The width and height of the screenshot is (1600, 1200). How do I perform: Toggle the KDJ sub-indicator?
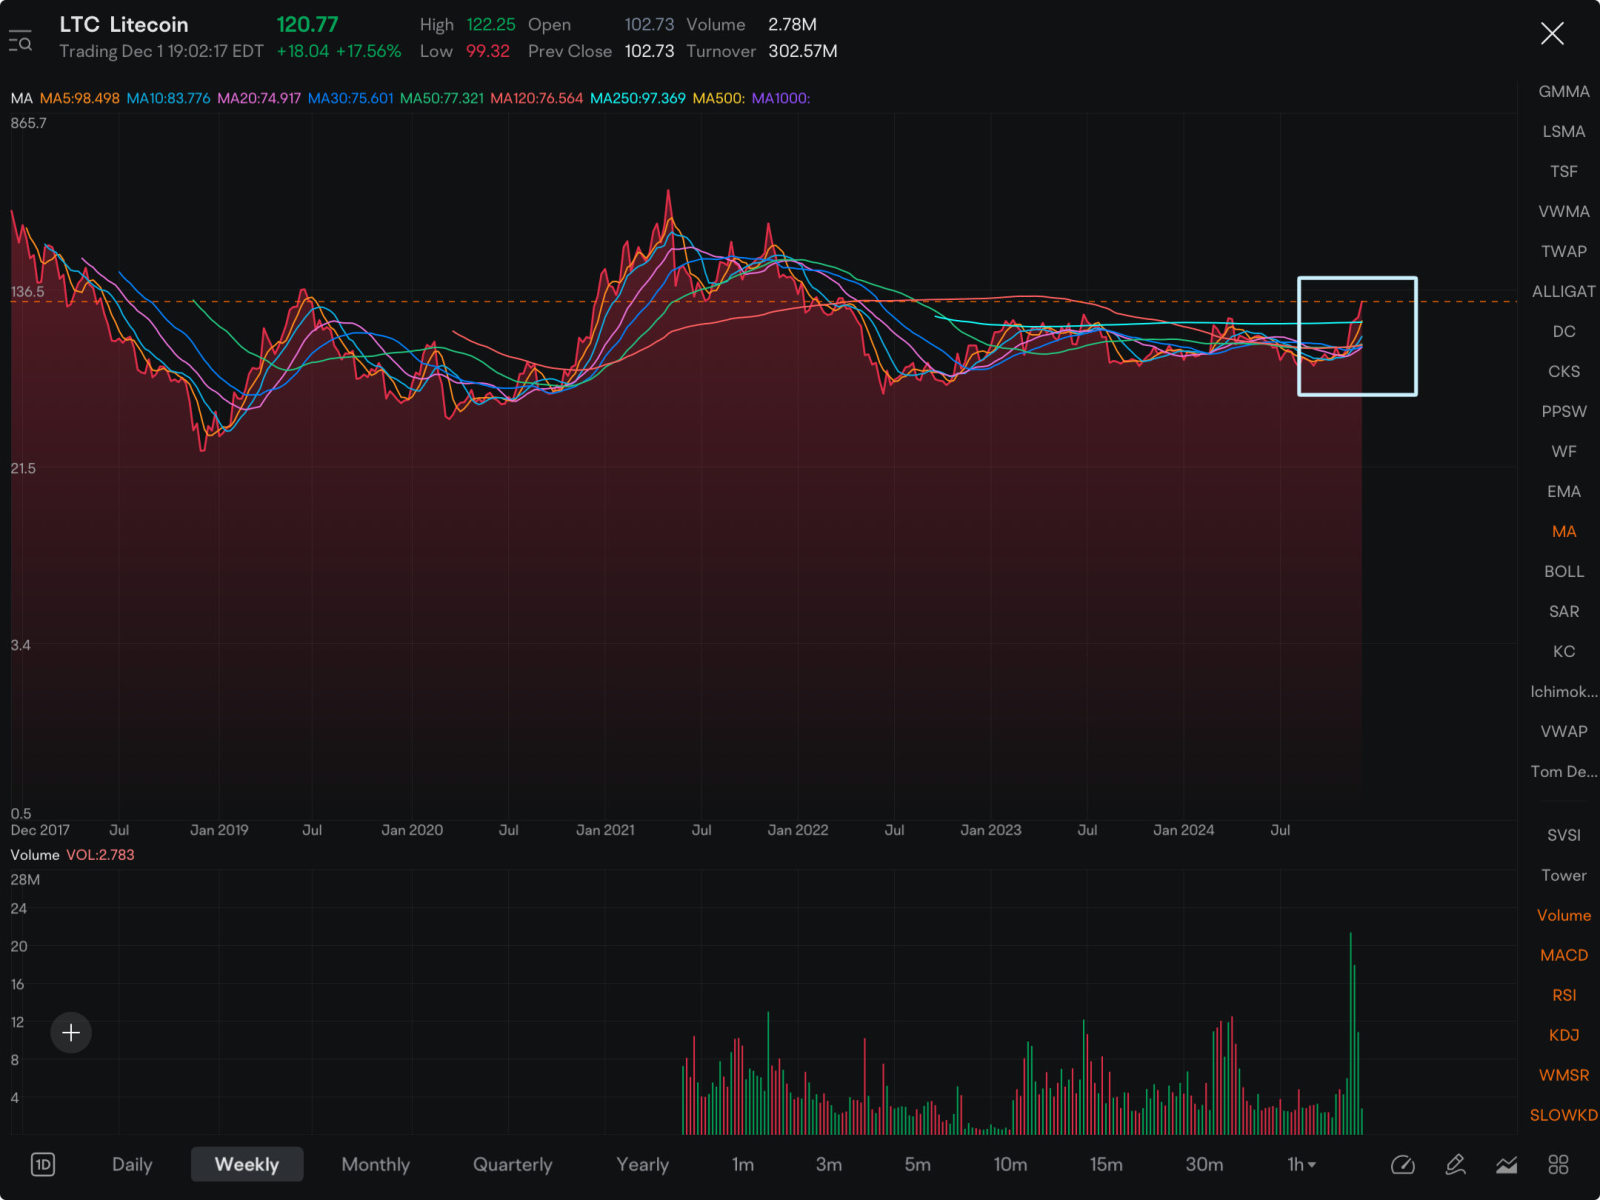coord(1564,1035)
